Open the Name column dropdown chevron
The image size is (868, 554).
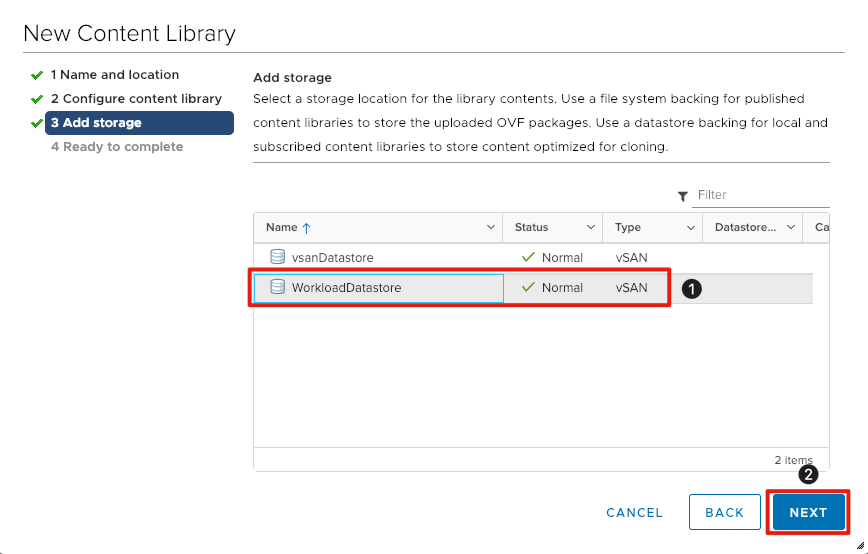(490, 228)
